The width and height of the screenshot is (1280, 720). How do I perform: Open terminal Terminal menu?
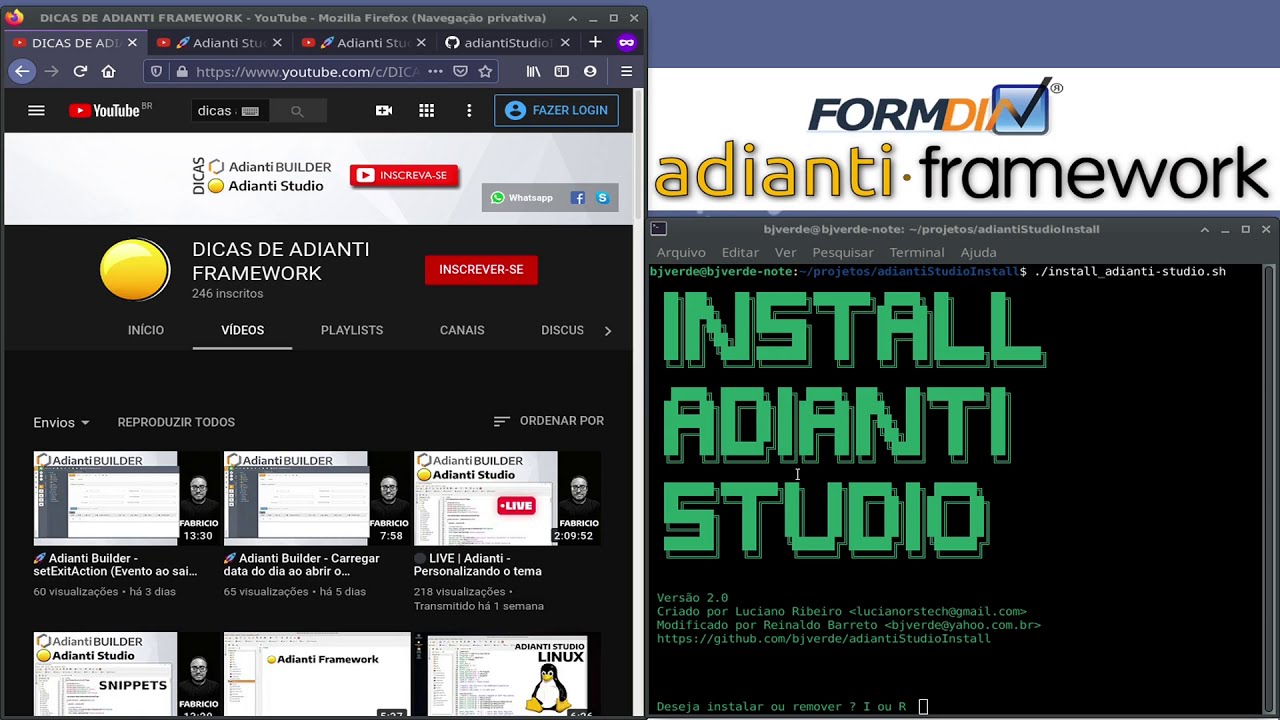(917, 252)
